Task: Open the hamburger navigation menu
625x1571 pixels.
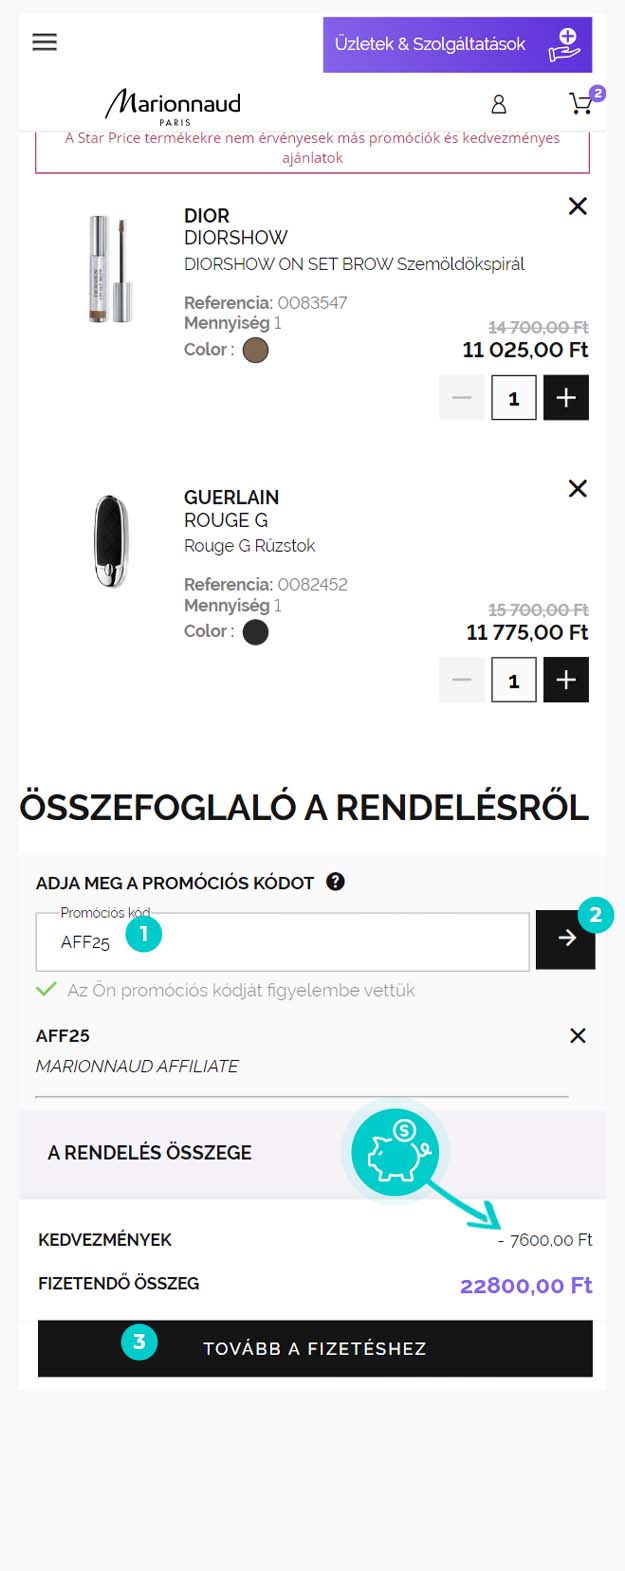Action: (44, 42)
